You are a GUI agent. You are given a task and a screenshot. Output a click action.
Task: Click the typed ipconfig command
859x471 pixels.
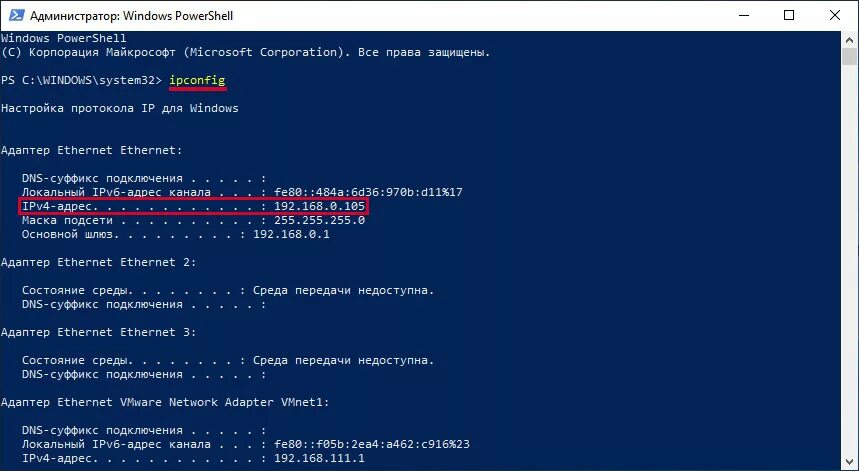tap(197, 80)
